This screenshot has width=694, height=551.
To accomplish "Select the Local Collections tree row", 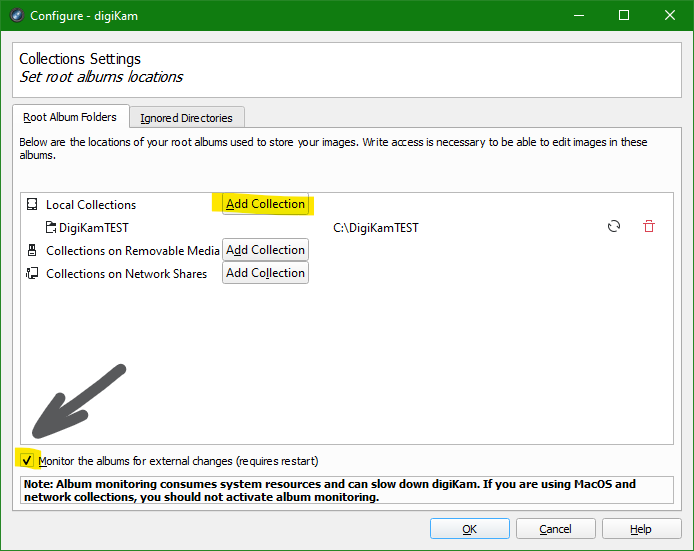I will pos(91,205).
